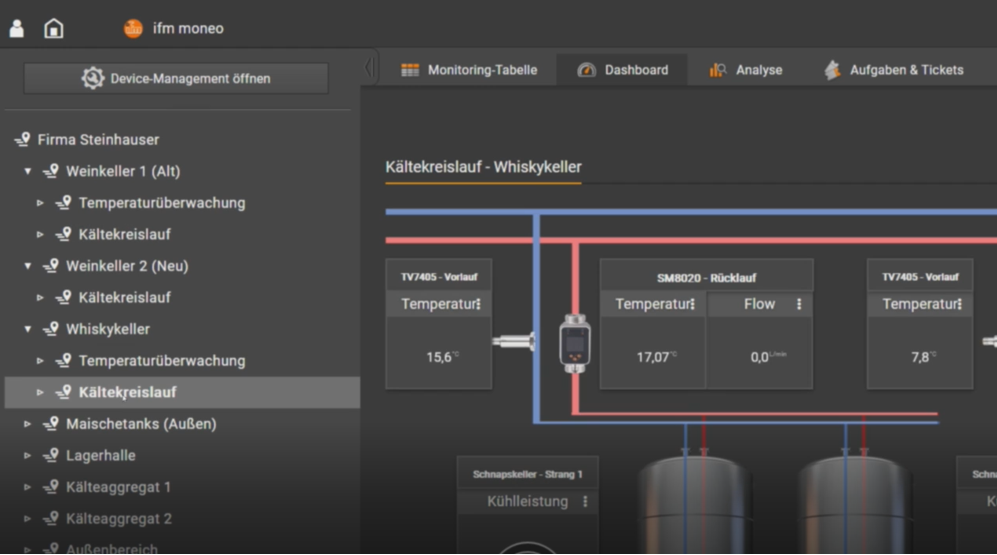This screenshot has width=997, height=555.
Task: Collapse the Whiskykeller tree node
Action: pyautogui.click(x=28, y=329)
